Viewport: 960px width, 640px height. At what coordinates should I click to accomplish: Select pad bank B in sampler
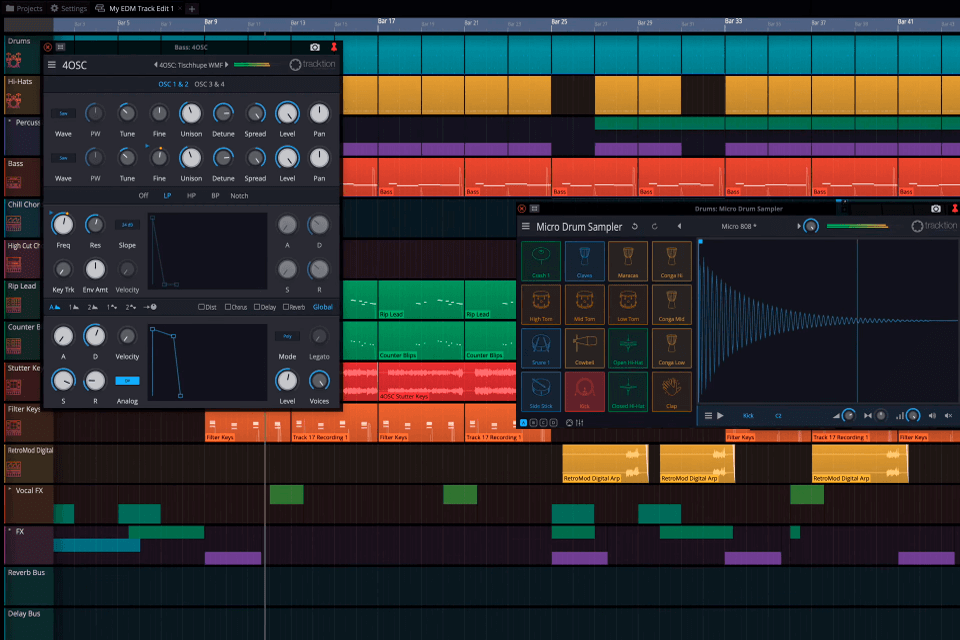pos(533,423)
